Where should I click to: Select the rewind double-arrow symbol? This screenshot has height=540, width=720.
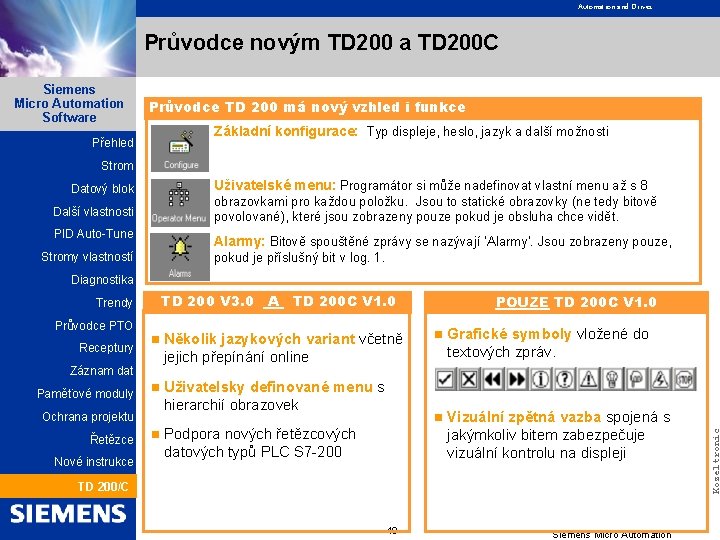click(493, 379)
